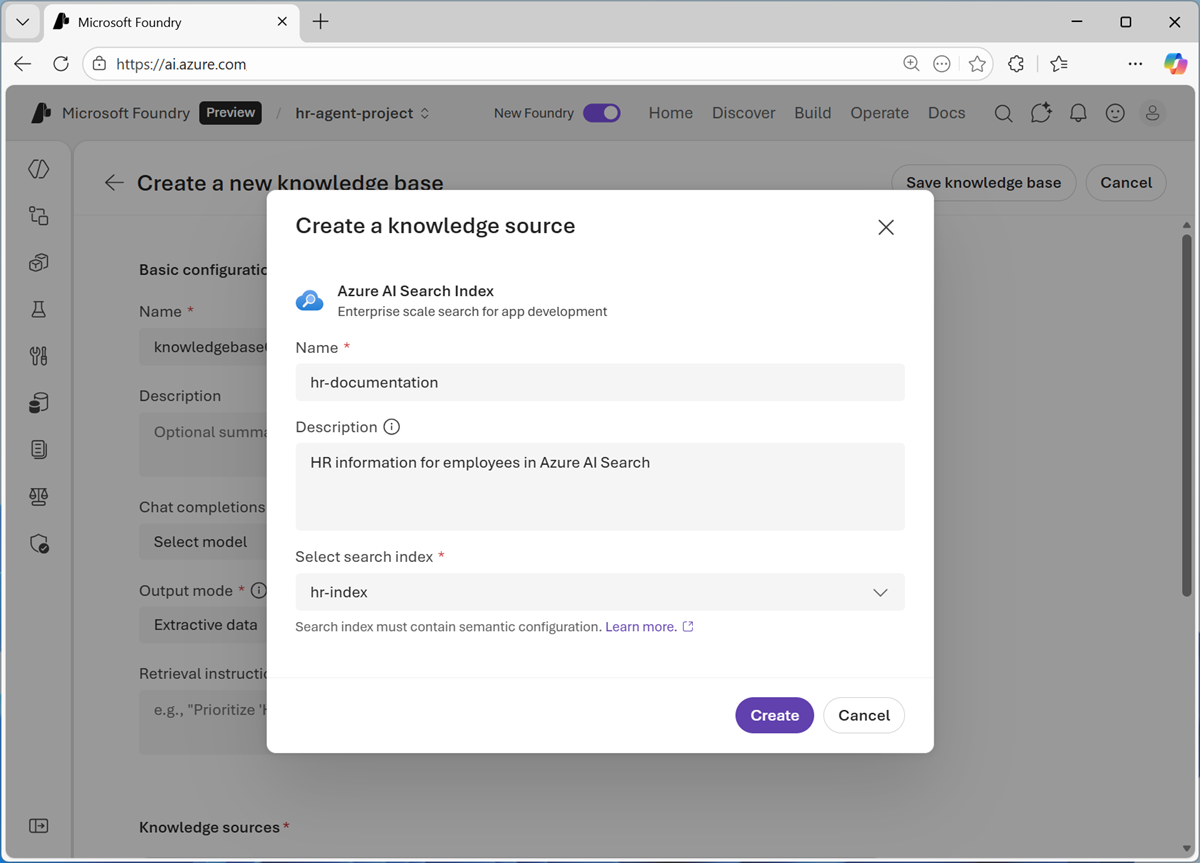
Task: Open the browser settings ellipsis menu
Action: pyautogui.click(x=1135, y=64)
